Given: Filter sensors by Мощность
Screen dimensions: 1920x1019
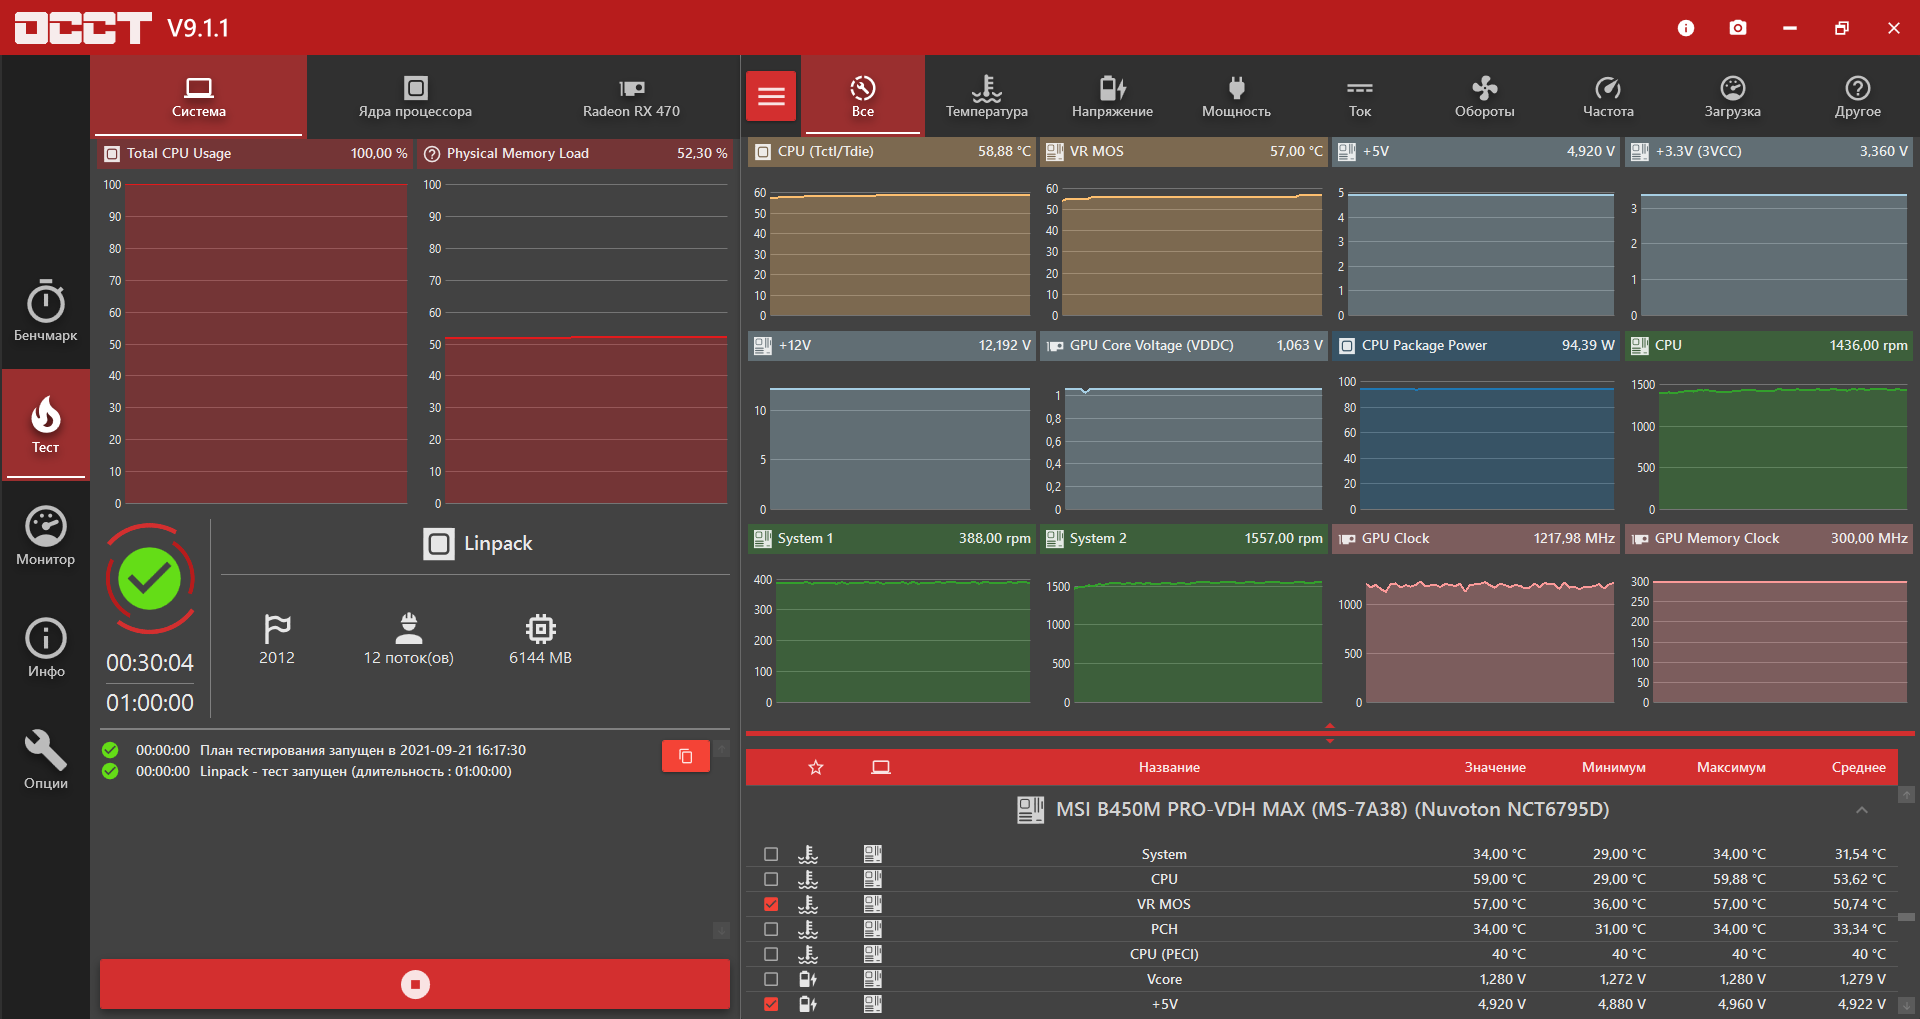Looking at the screenshot, I should point(1236,96).
